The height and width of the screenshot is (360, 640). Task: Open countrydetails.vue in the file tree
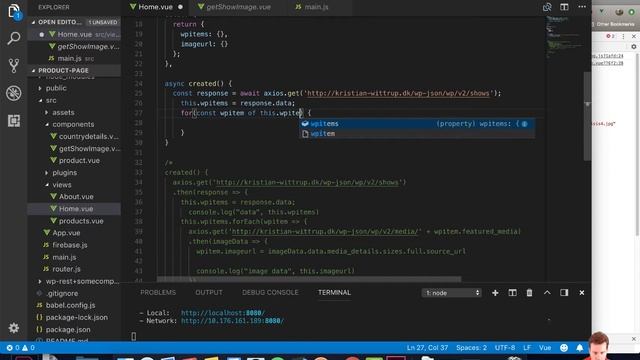point(88,136)
